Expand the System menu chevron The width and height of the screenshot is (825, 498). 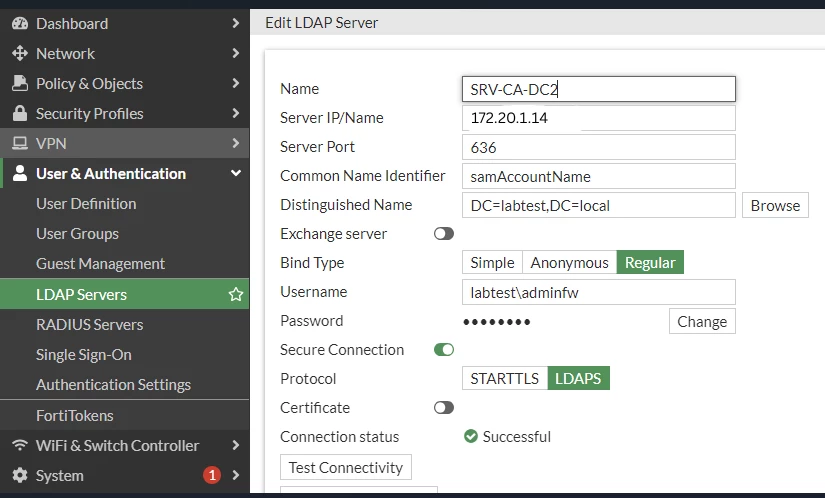coord(235,475)
